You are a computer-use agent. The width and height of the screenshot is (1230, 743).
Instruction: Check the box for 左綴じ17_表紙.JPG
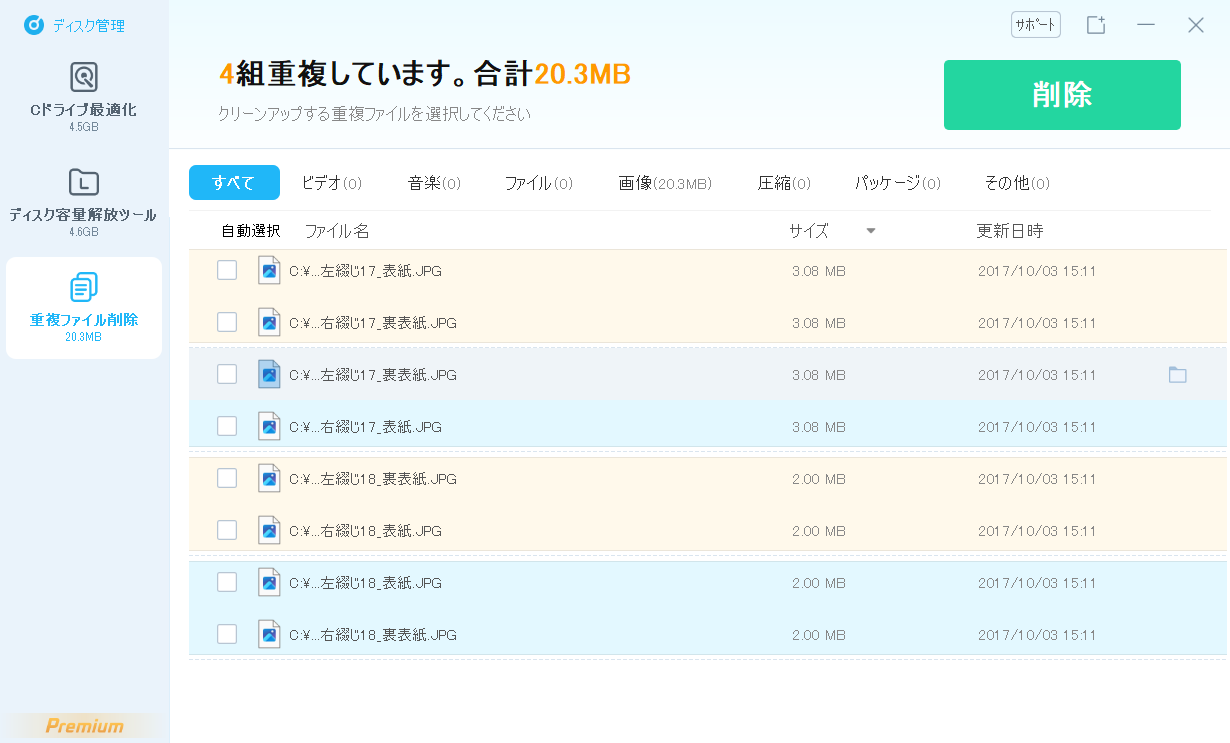pos(227,270)
